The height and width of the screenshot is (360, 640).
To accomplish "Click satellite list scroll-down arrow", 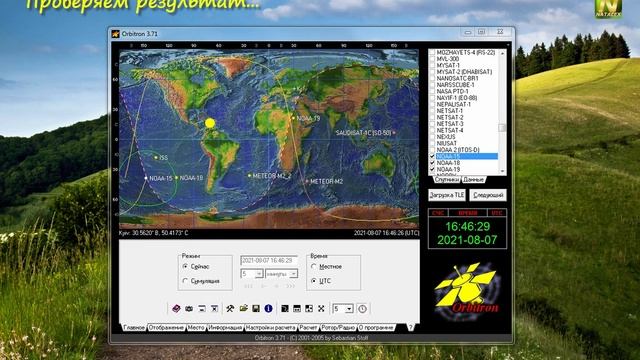I will point(502,171).
